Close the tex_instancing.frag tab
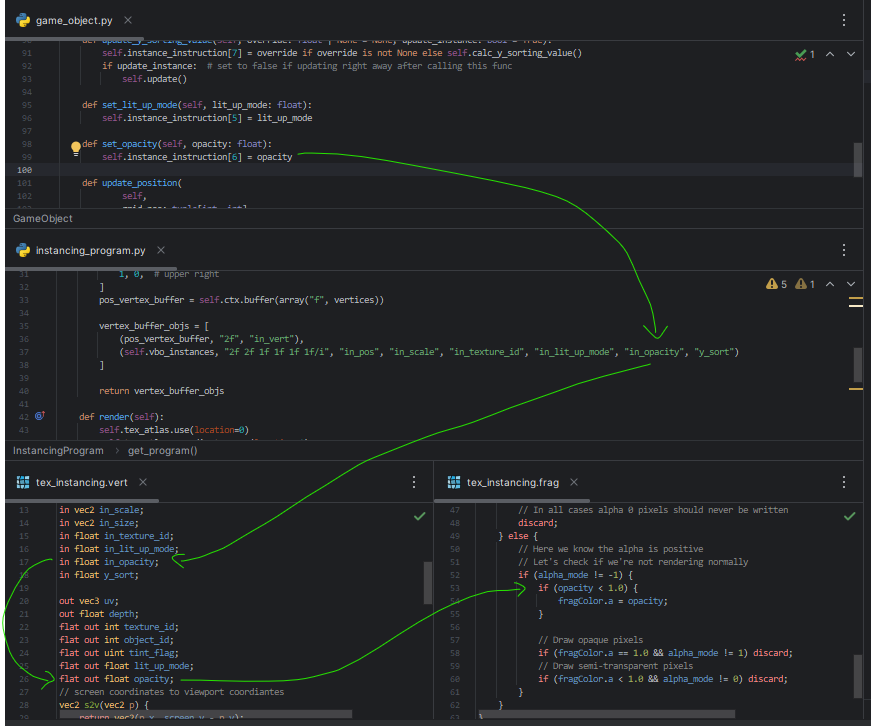The width and height of the screenshot is (871, 726). (x=574, y=482)
